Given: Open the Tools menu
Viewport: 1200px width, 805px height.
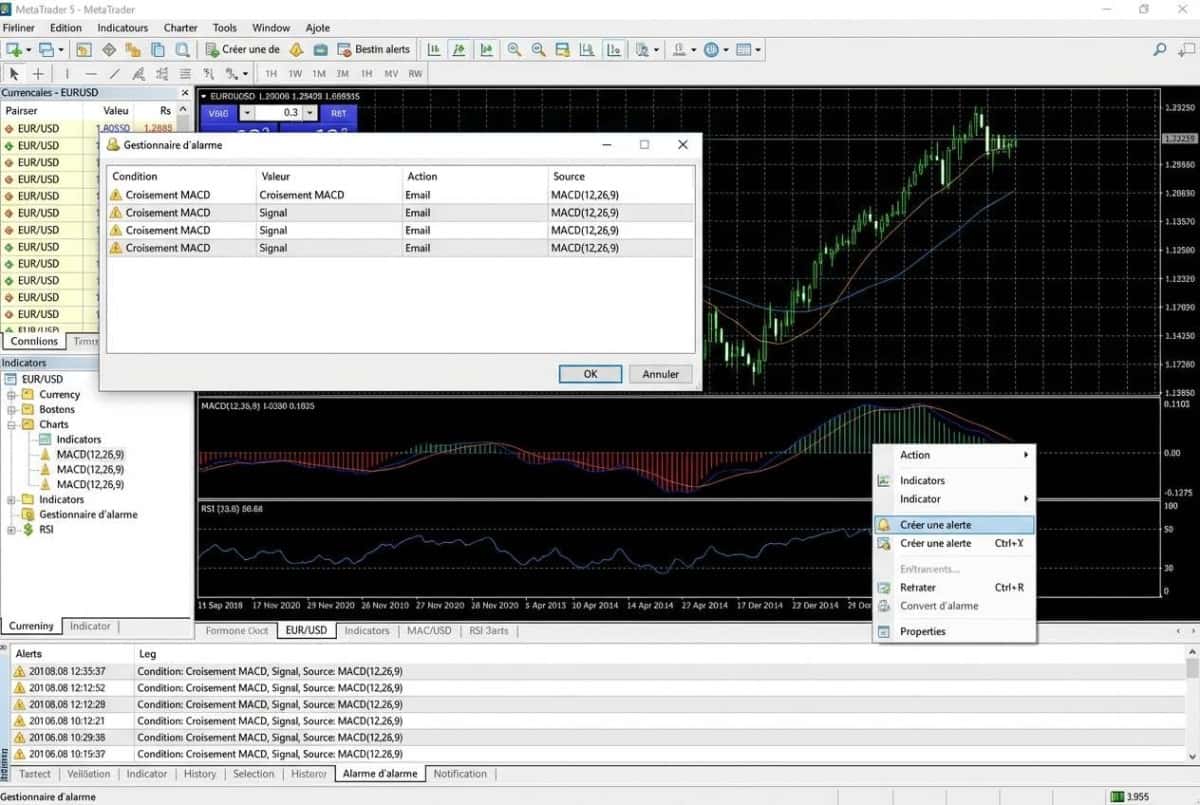Looking at the screenshot, I should (225, 28).
